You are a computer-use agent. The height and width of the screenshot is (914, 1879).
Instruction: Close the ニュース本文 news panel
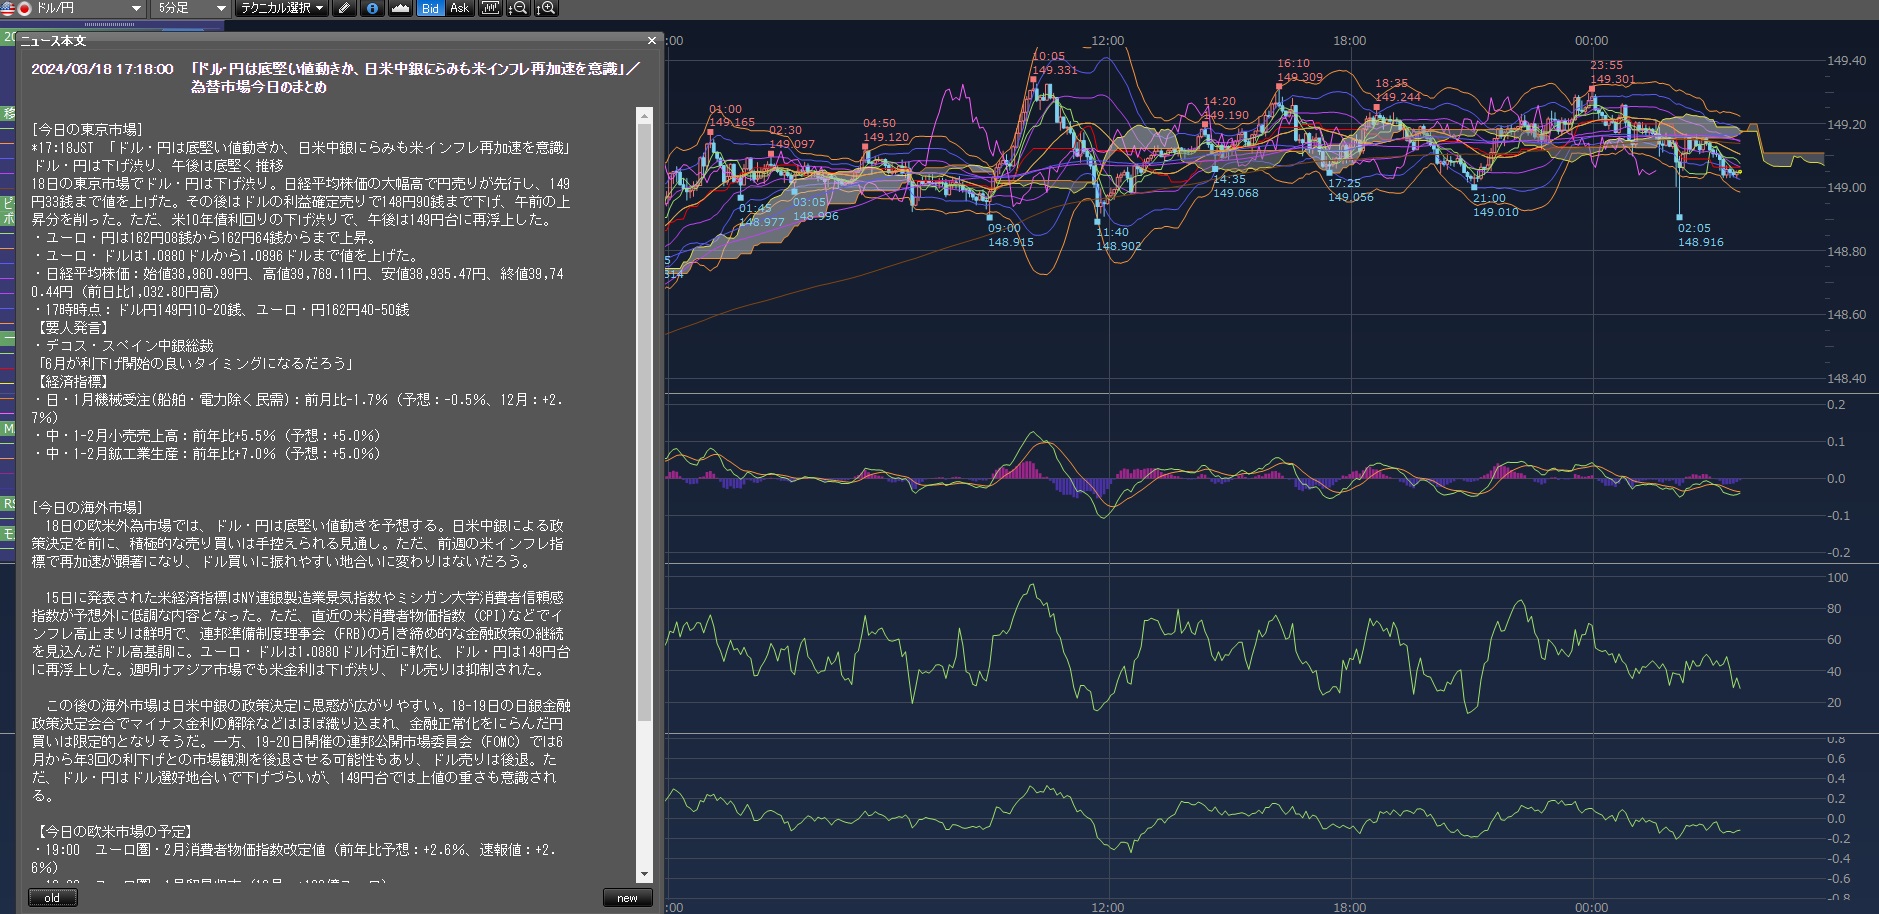[x=652, y=41]
